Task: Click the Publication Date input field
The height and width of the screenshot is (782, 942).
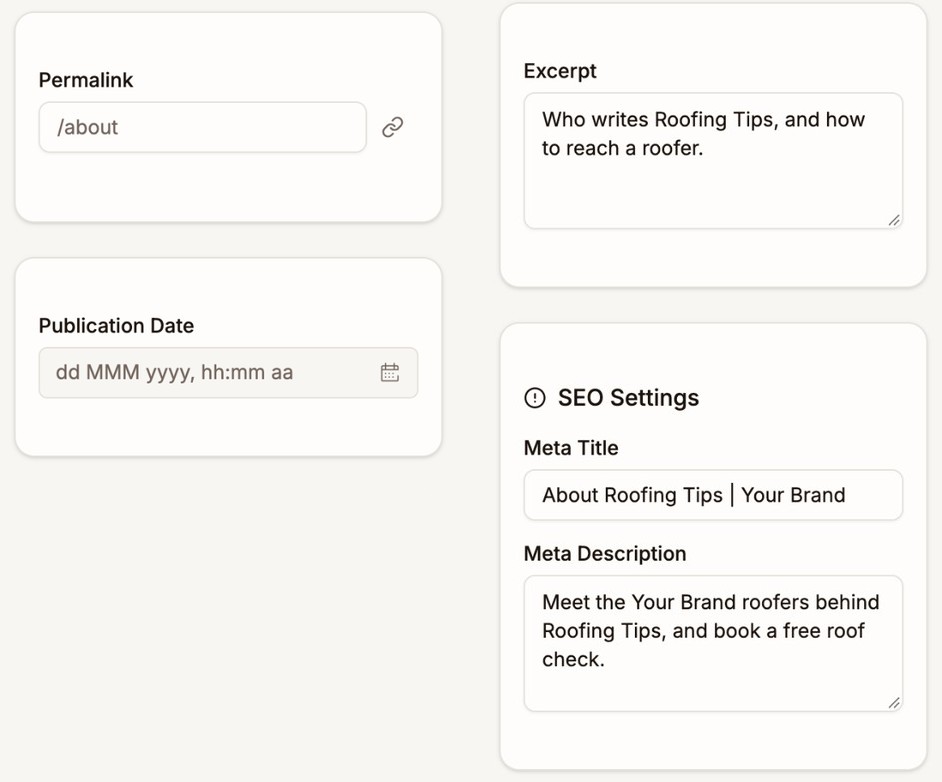Action: pos(228,372)
